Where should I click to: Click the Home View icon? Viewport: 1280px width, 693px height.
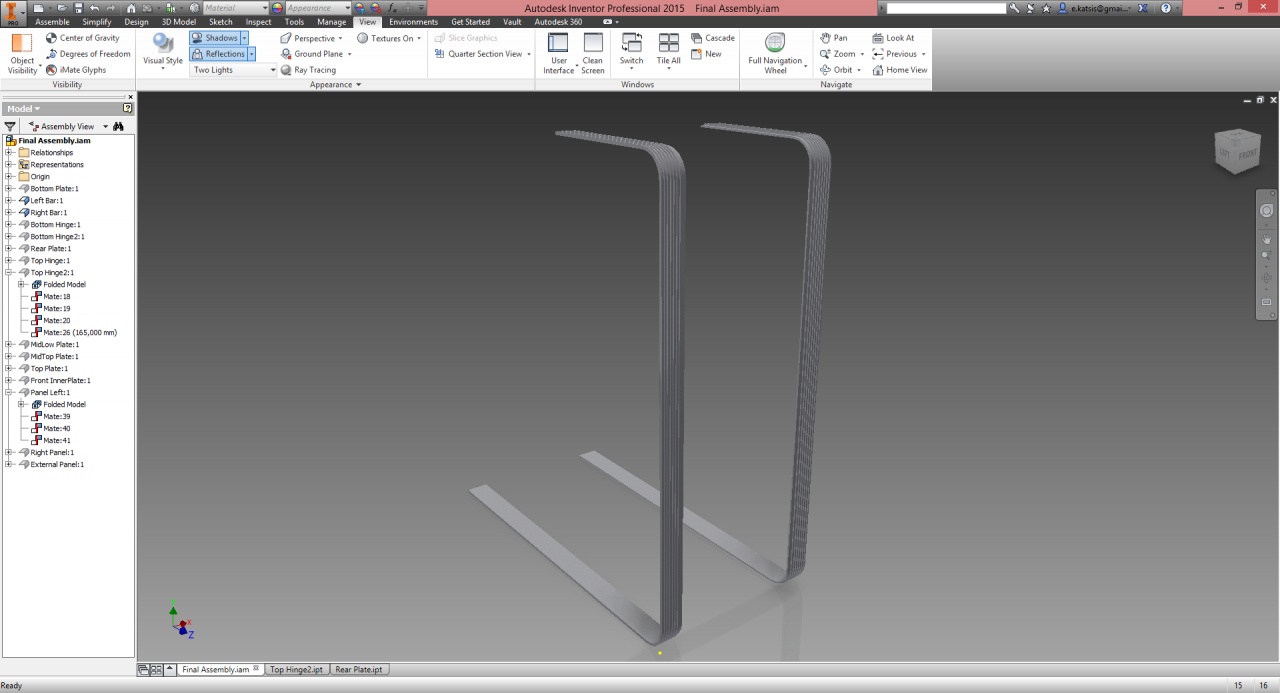878,70
